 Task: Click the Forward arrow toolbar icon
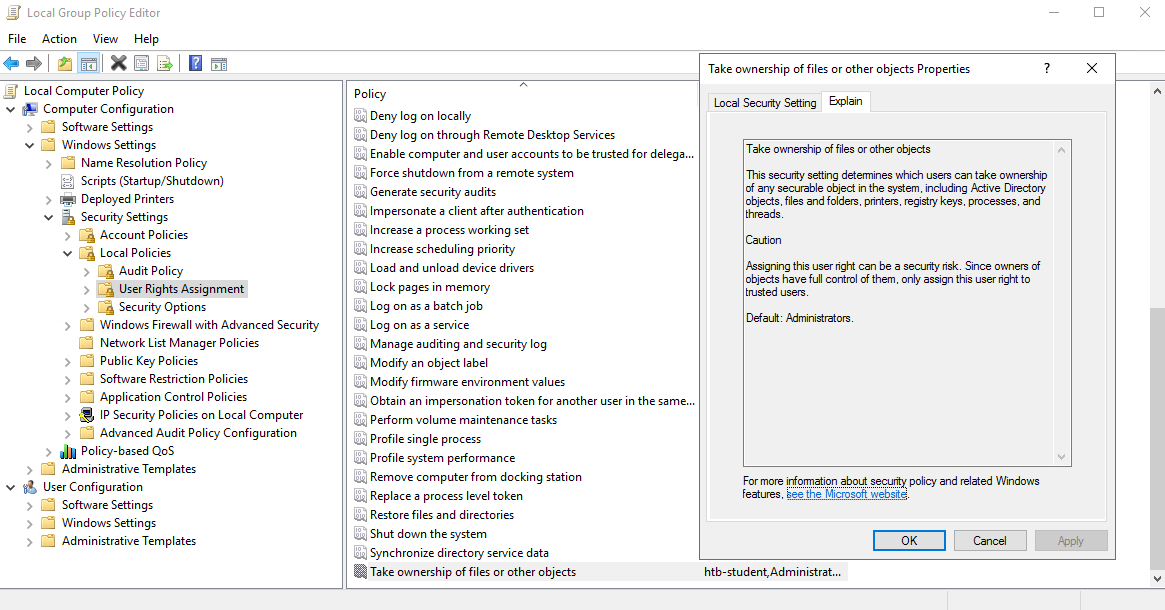pos(33,64)
